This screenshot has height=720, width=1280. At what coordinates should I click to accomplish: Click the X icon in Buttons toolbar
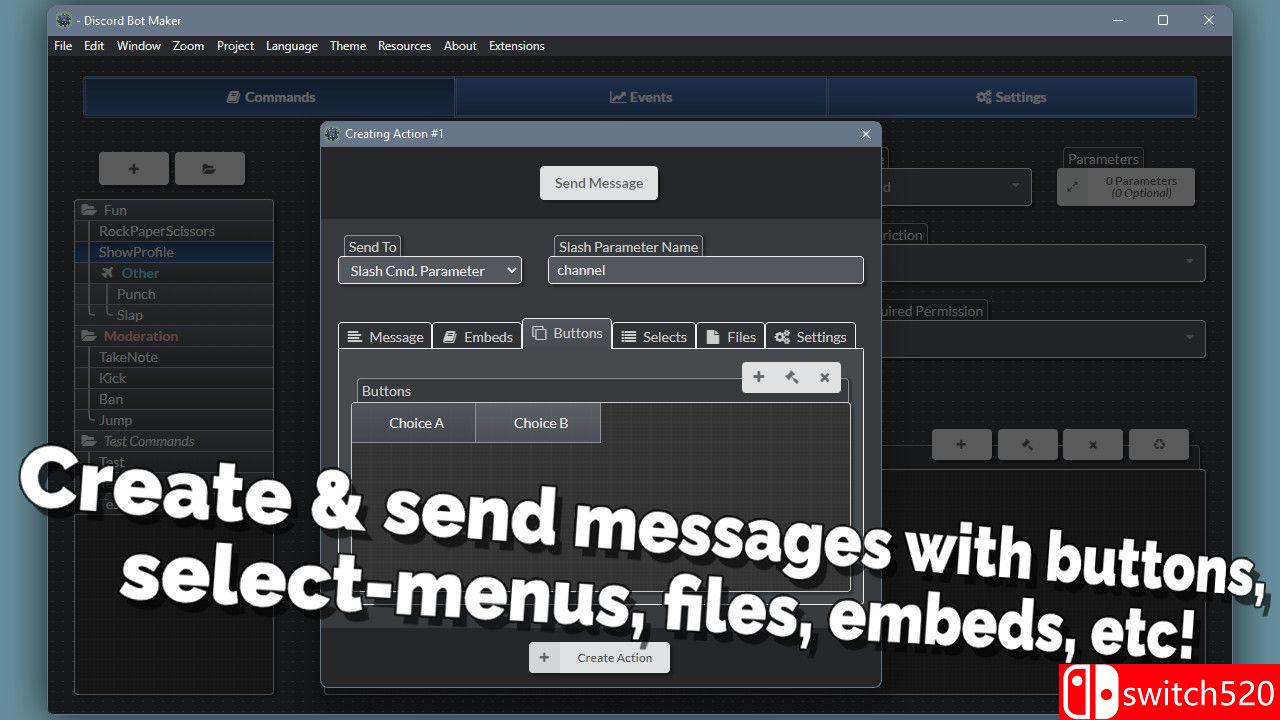pos(824,377)
